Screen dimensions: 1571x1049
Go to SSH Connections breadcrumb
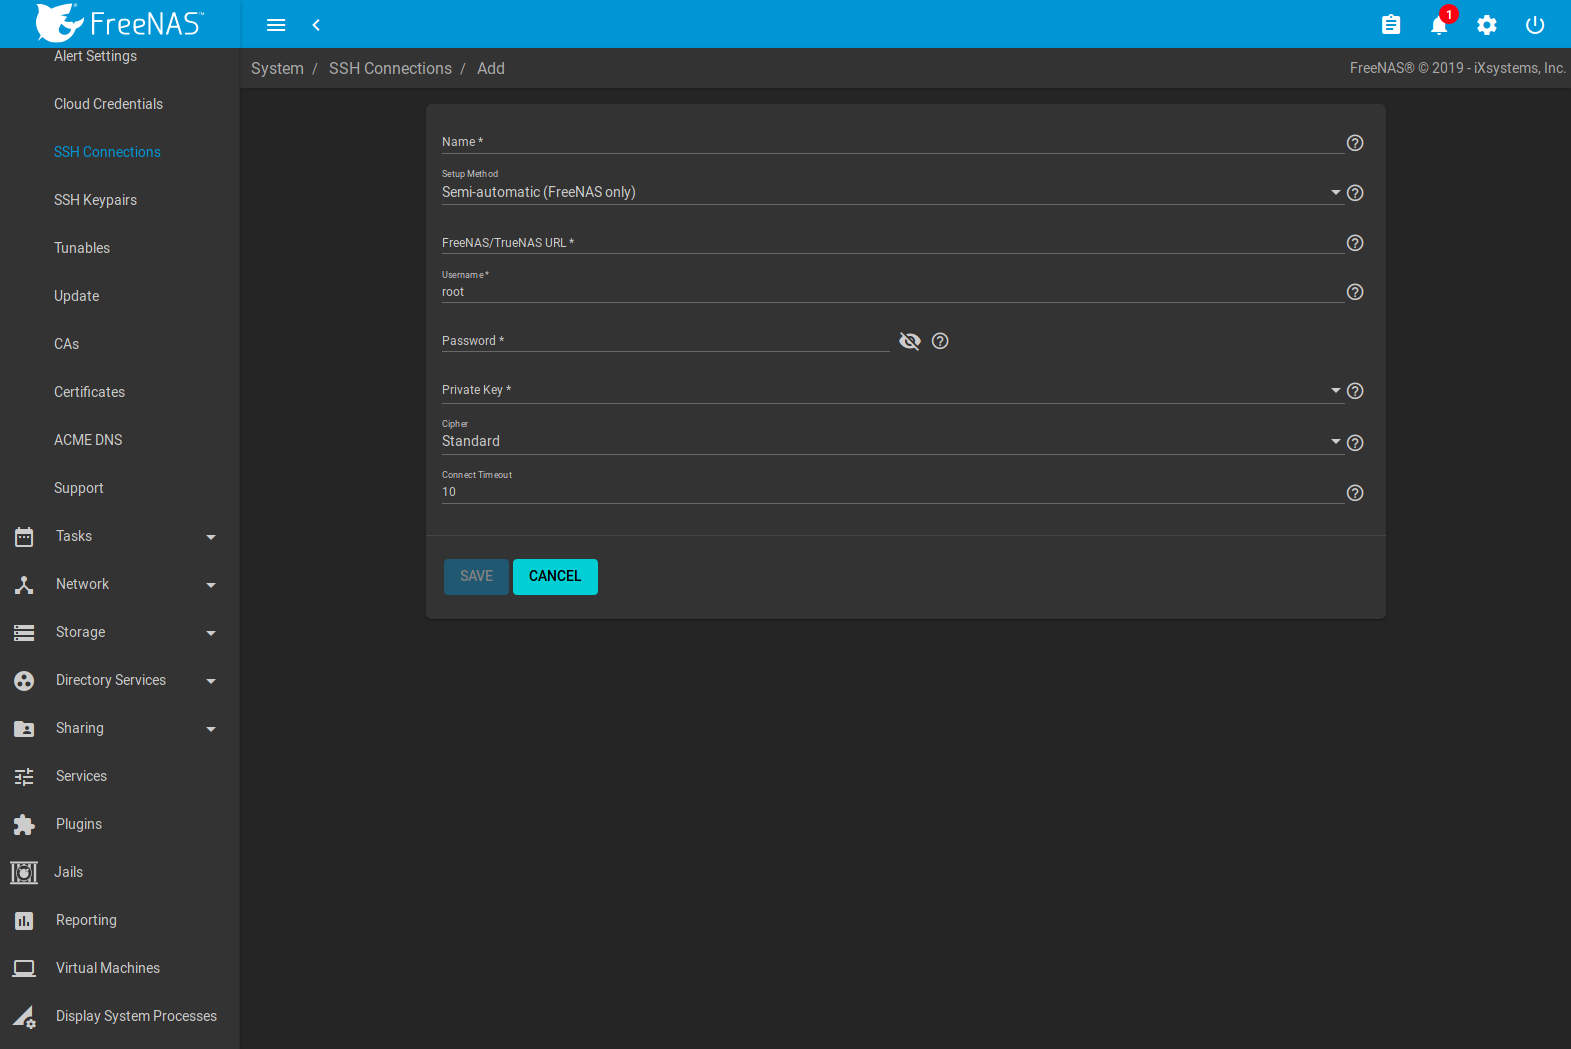390,69
